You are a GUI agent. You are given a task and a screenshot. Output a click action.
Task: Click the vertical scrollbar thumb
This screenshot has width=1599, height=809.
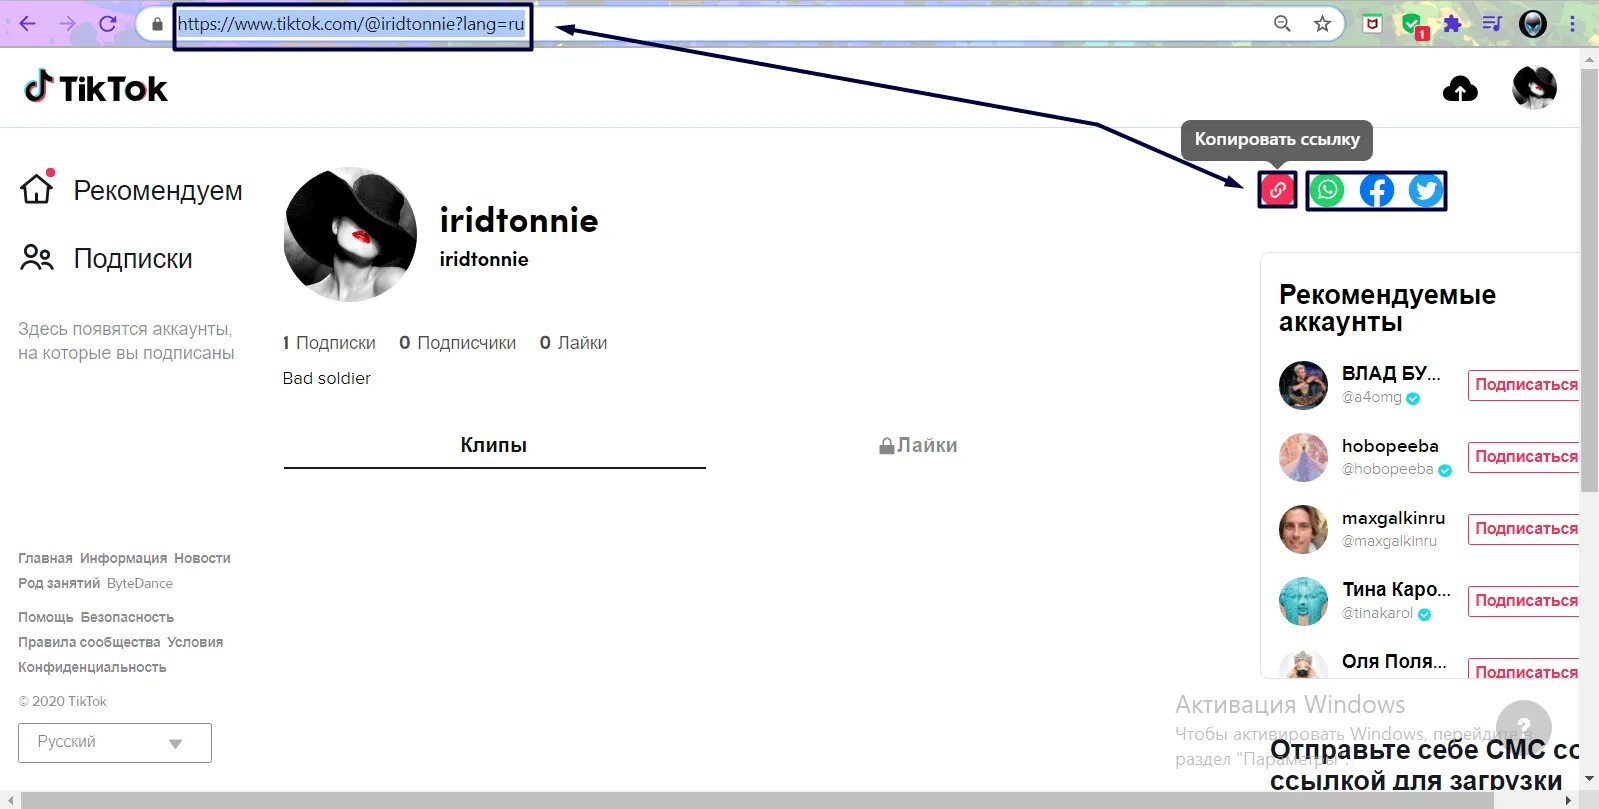point(1589,279)
